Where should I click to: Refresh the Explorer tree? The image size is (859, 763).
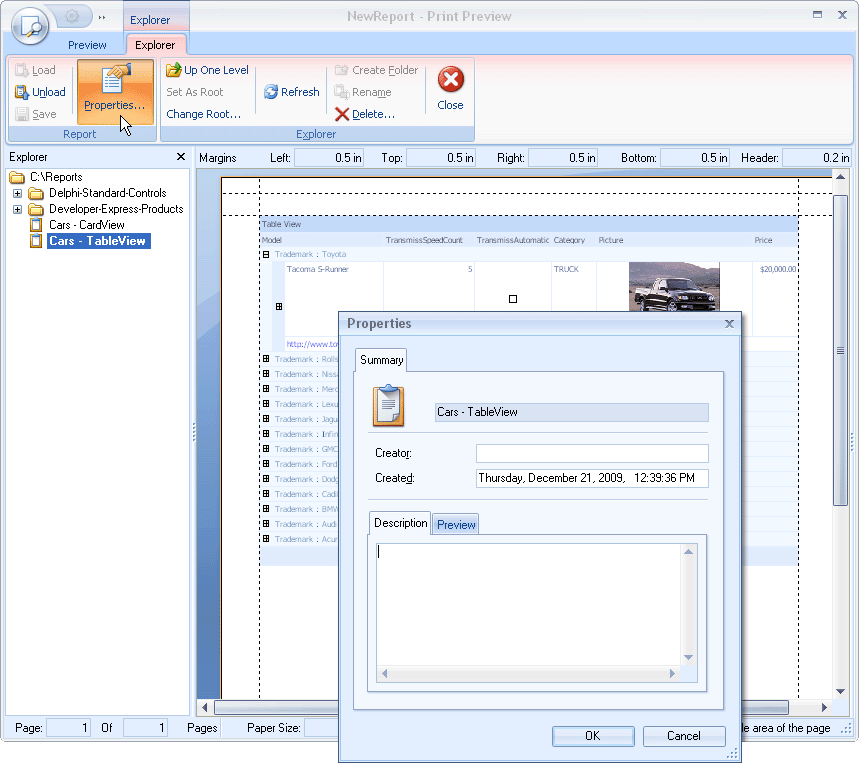click(x=291, y=92)
